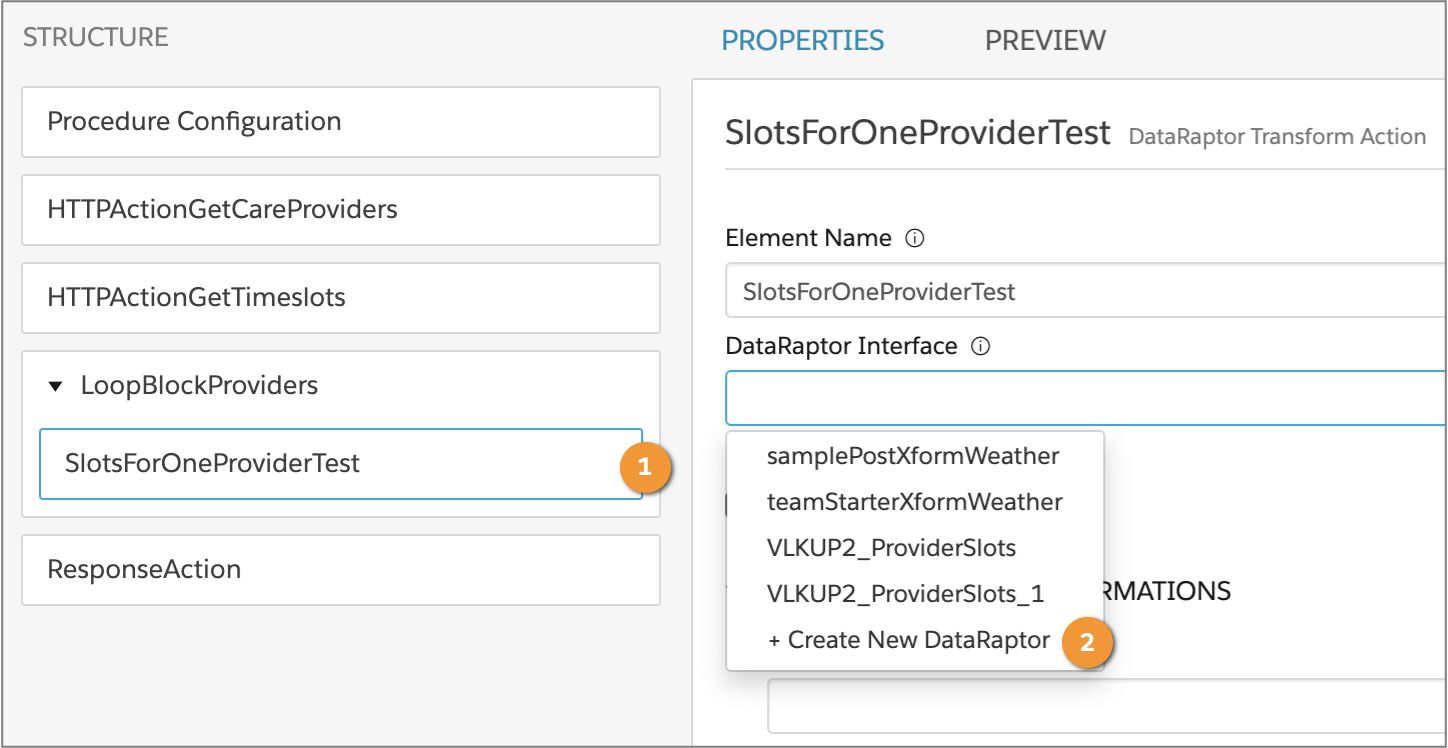Image resolution: width=1448 pixels, height=748 pixels.
Task: Select VLKUP2_ProviderSlots from the list
Action: [x=893, y=547]
